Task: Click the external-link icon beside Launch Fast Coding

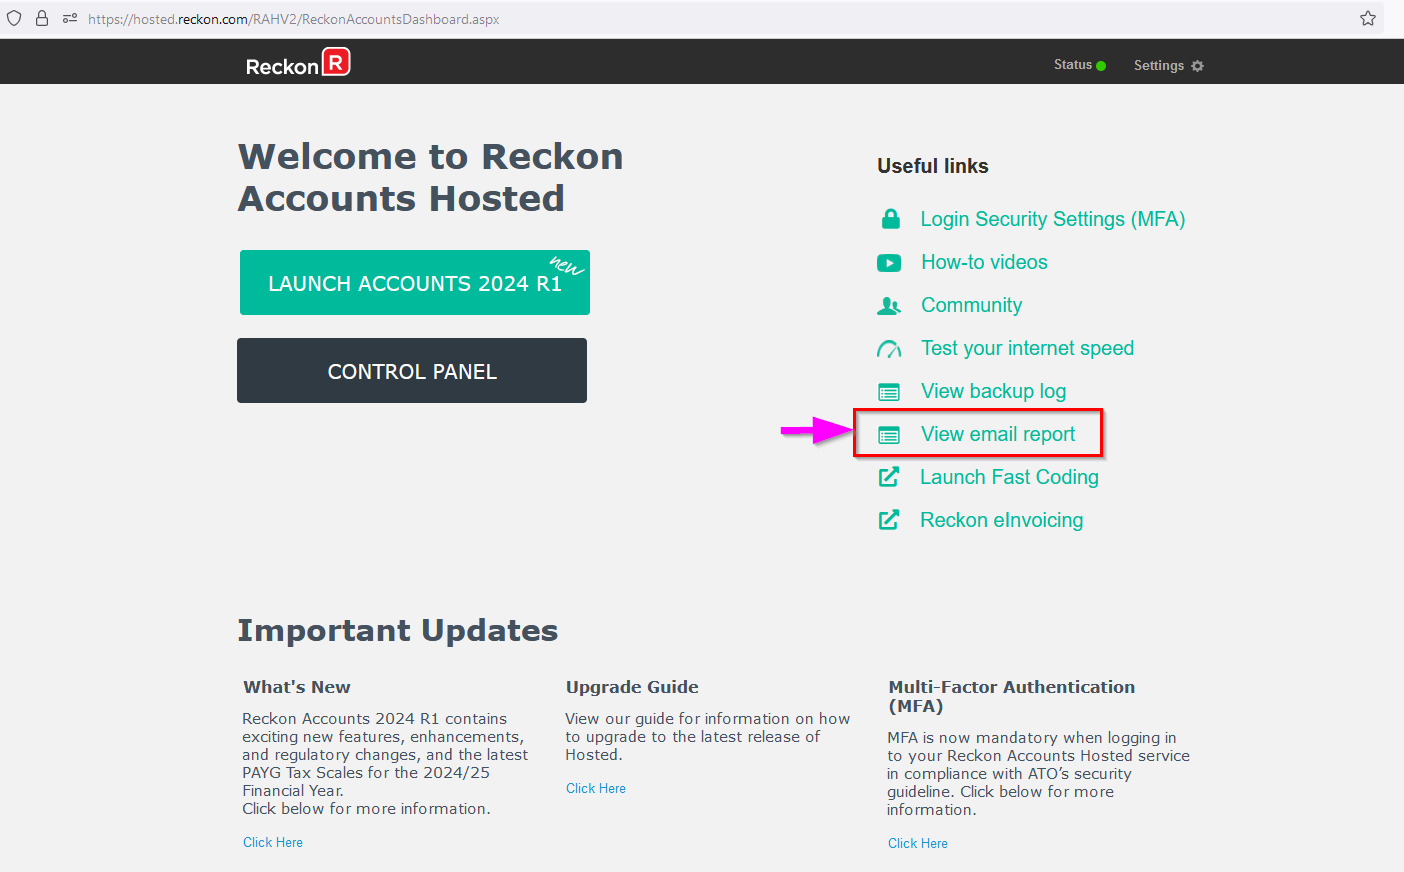Action: pos(889,477)
